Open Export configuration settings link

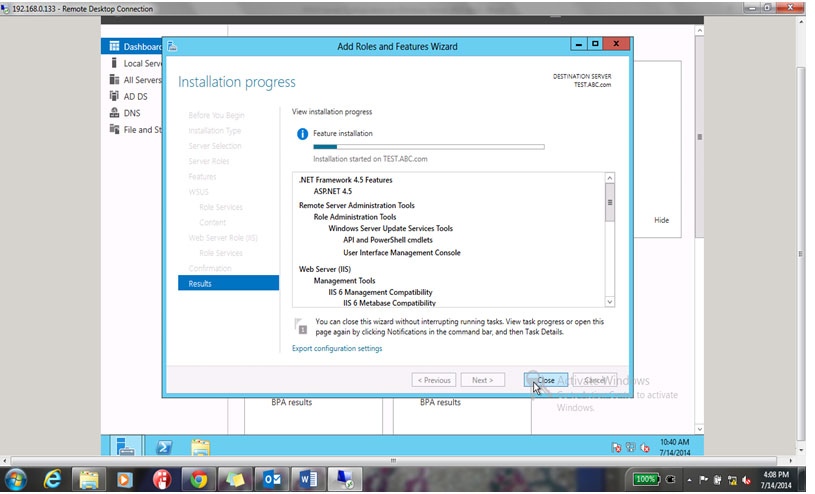337,348
